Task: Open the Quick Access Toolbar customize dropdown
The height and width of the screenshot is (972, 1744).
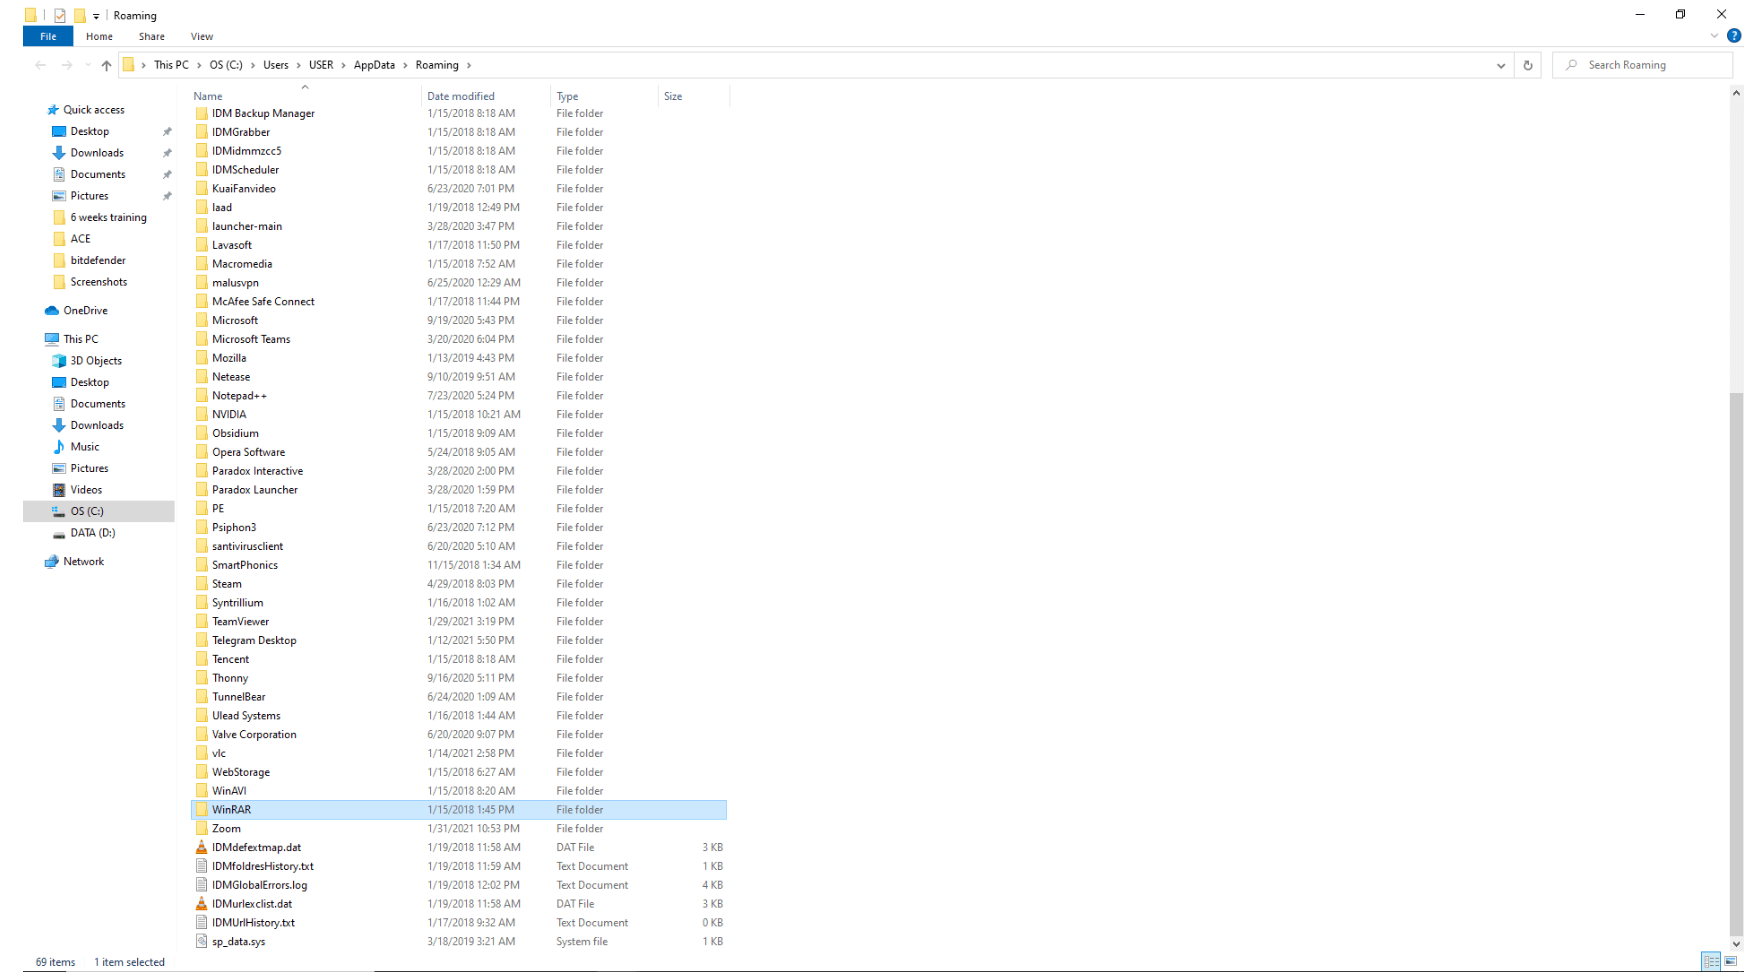Action: click(x=96, y=16)
